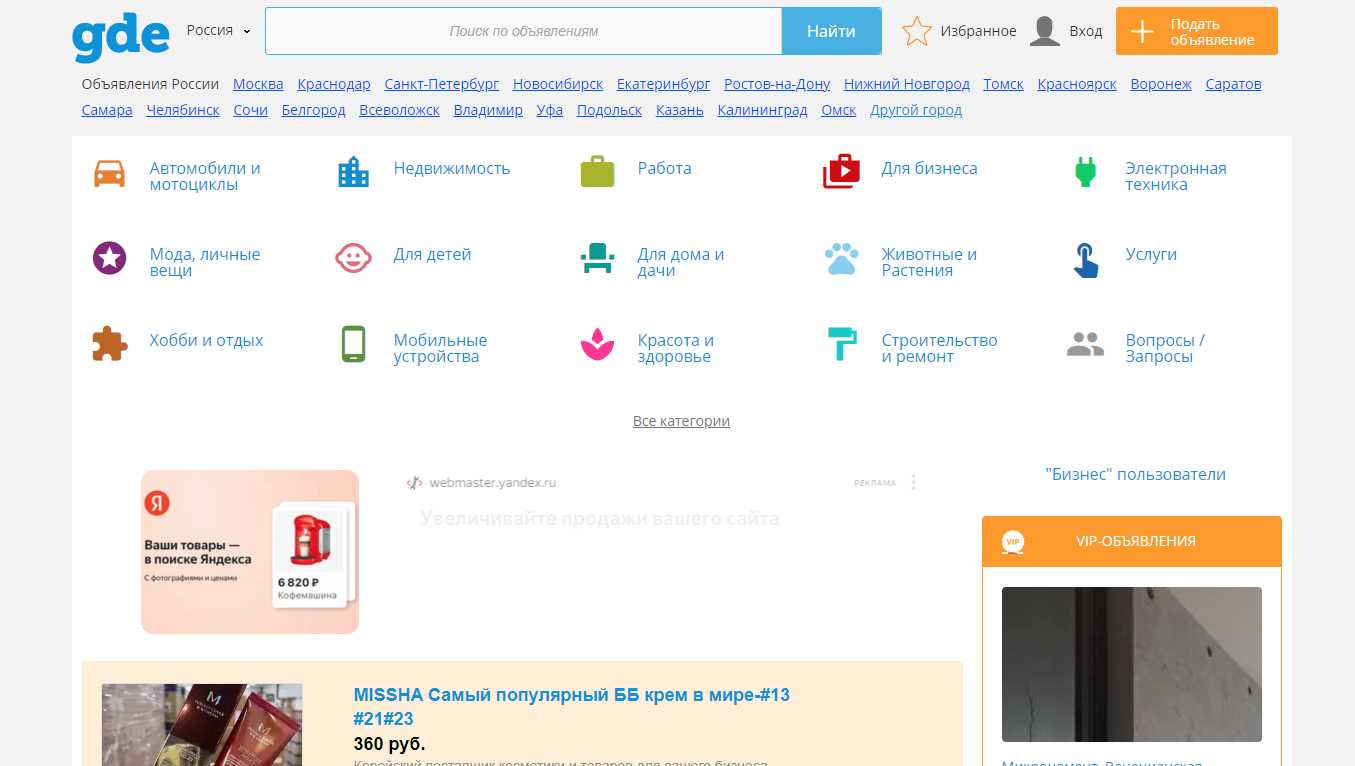Click the Вход login link
1355x766 pixels.
(1086, 31)
